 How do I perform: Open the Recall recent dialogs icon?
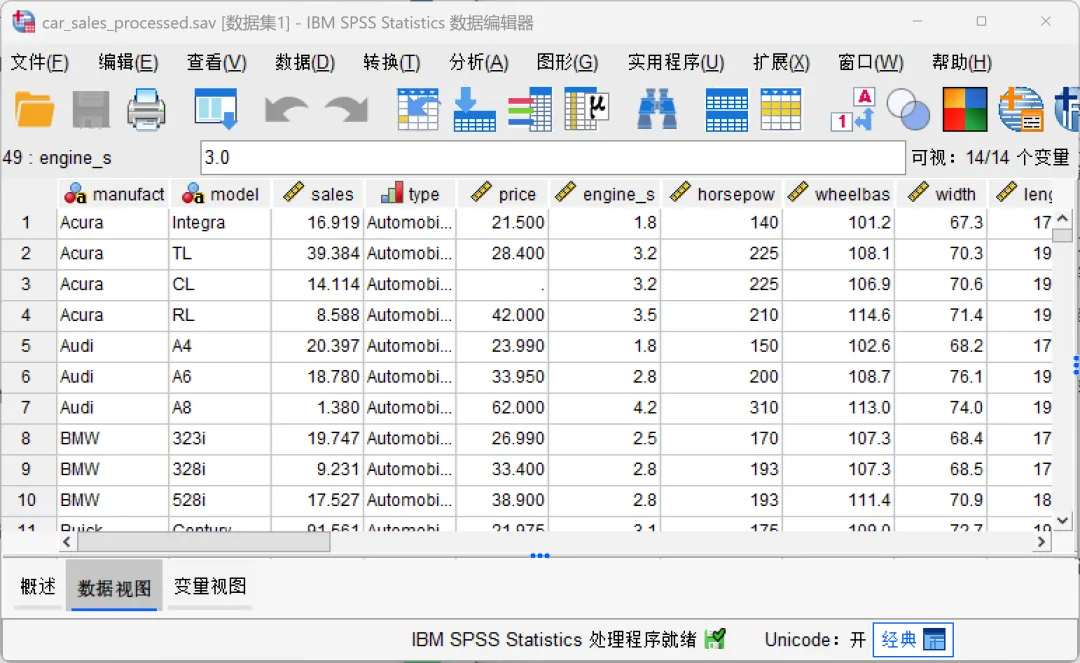point(216,109)
